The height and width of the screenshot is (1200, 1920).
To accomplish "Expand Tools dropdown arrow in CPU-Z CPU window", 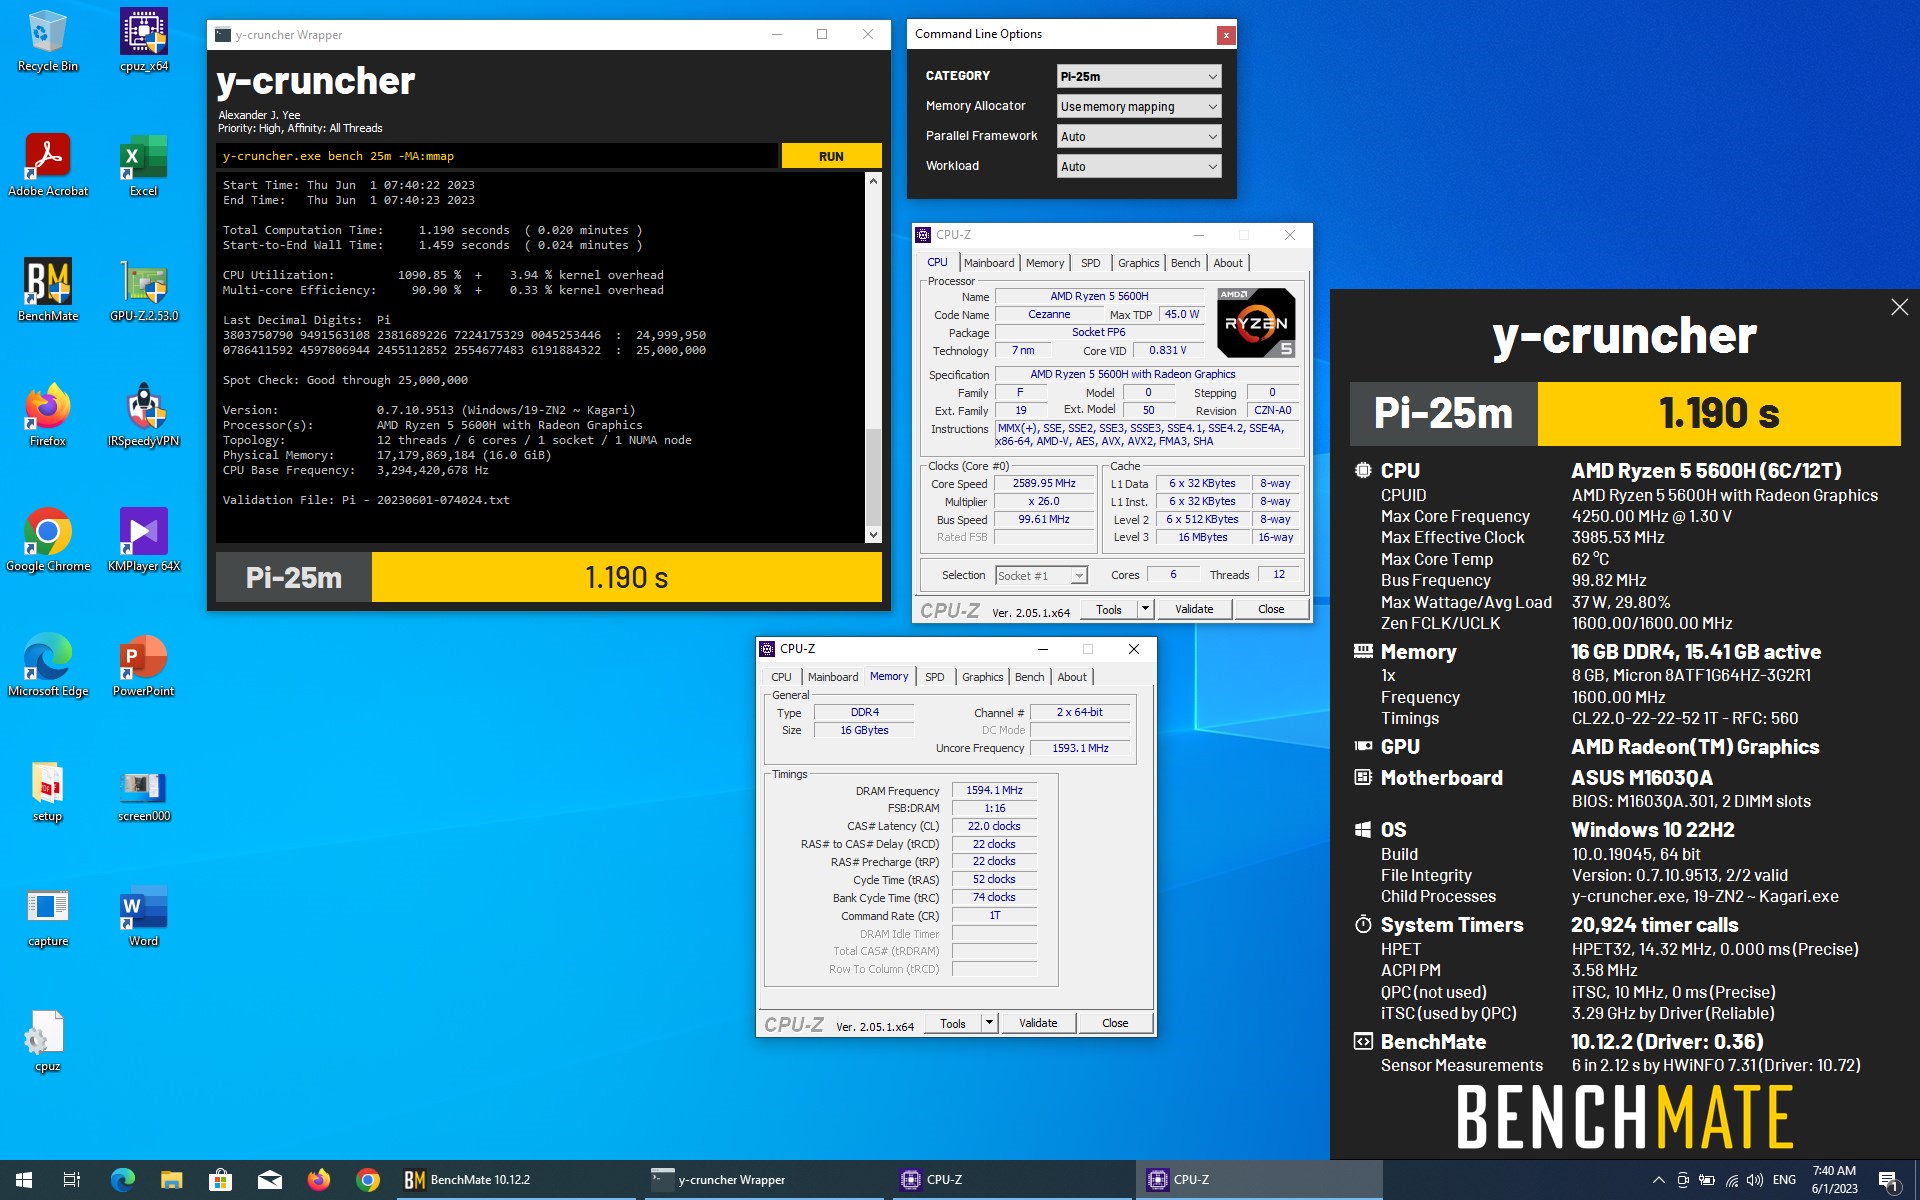I will (1145, 608).
